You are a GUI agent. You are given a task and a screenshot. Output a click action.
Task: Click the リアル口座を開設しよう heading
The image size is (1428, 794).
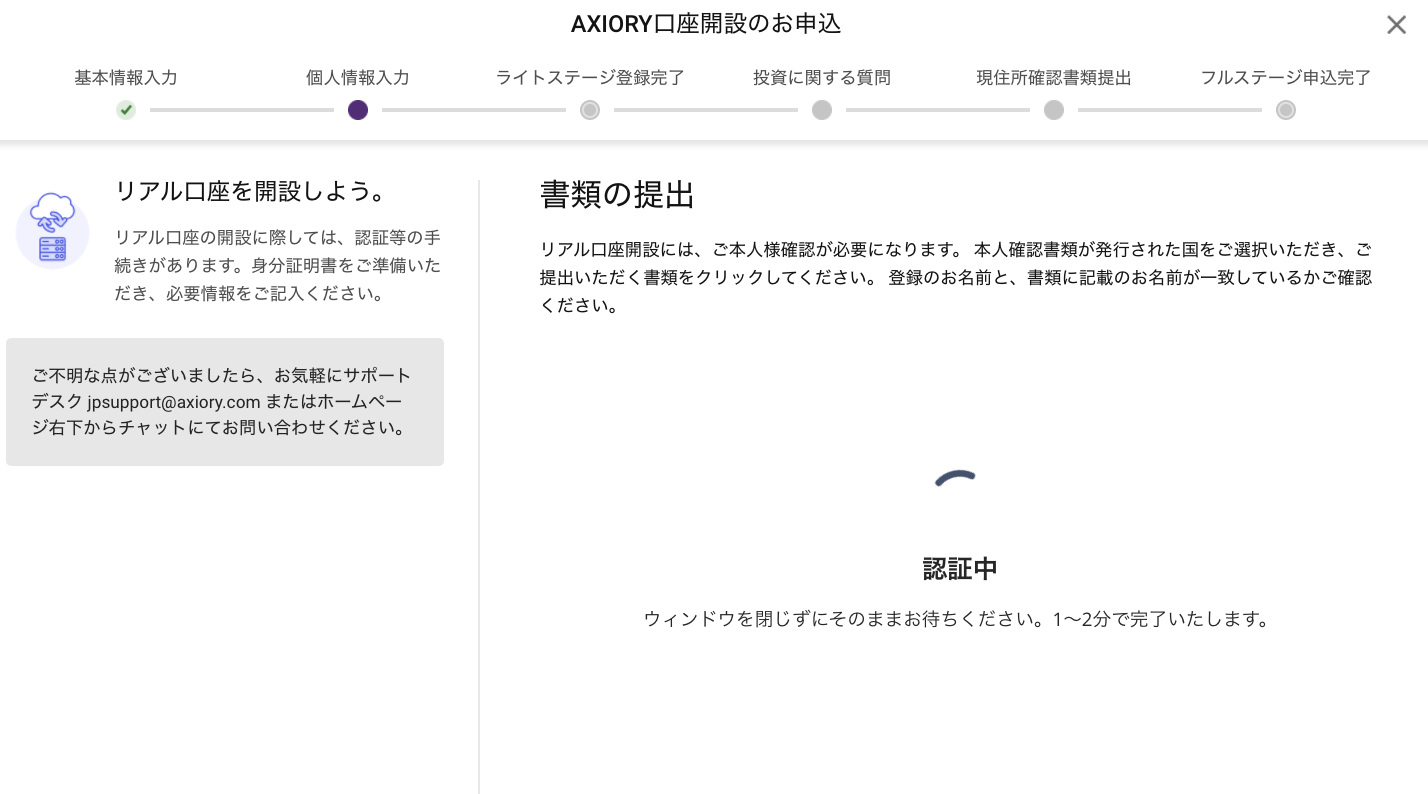coord(251,191)
